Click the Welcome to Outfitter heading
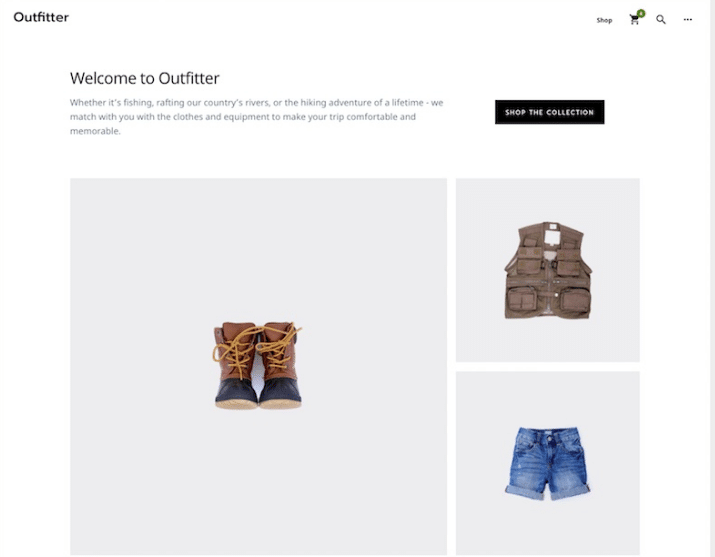Screen dimensions: 715x557 point(145,78)
